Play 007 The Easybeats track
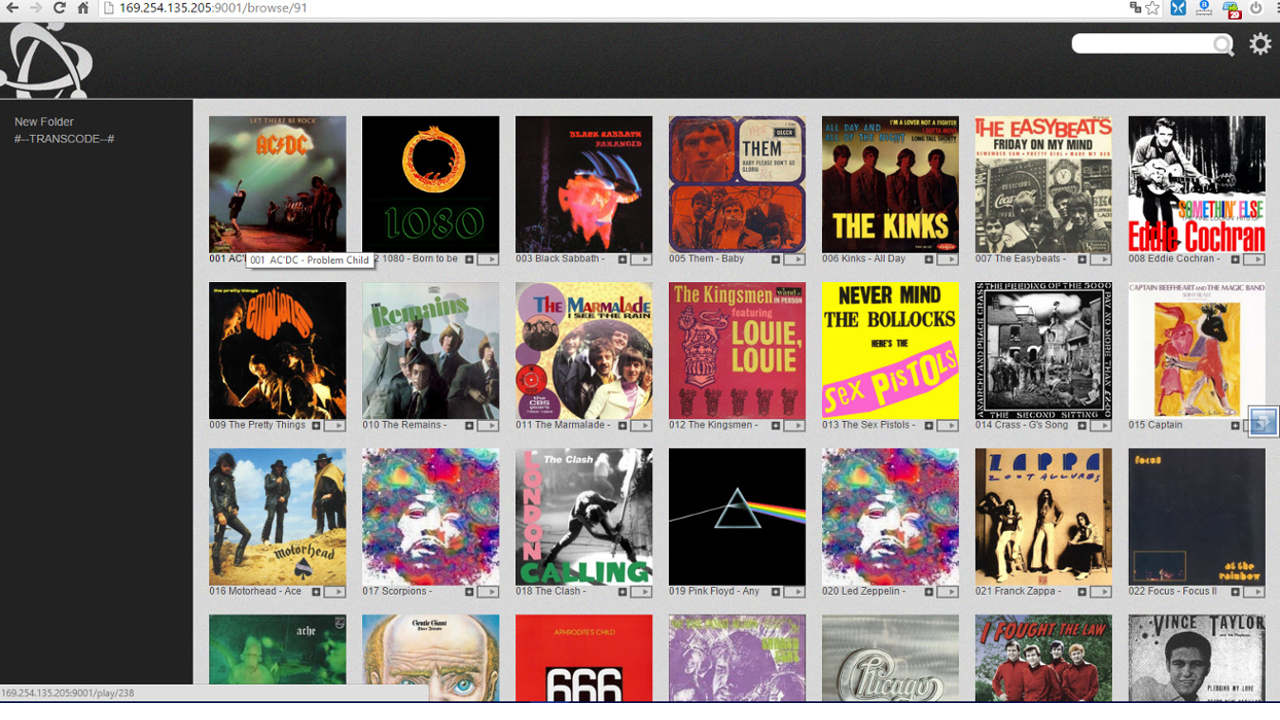 (1100, 259)
